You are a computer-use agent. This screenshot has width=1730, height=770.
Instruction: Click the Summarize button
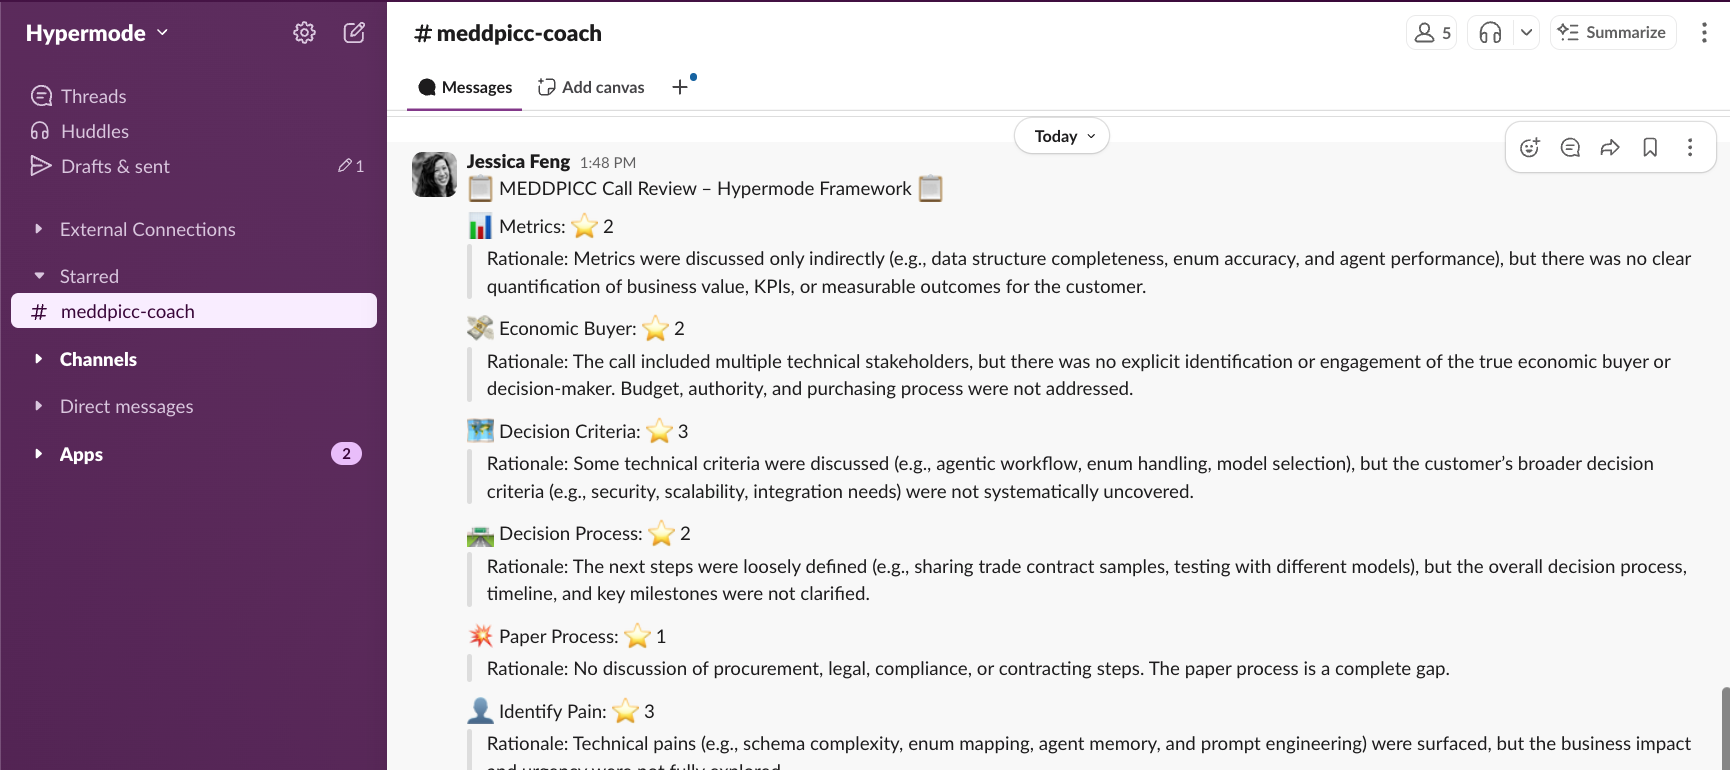[x=1612, y=32]
